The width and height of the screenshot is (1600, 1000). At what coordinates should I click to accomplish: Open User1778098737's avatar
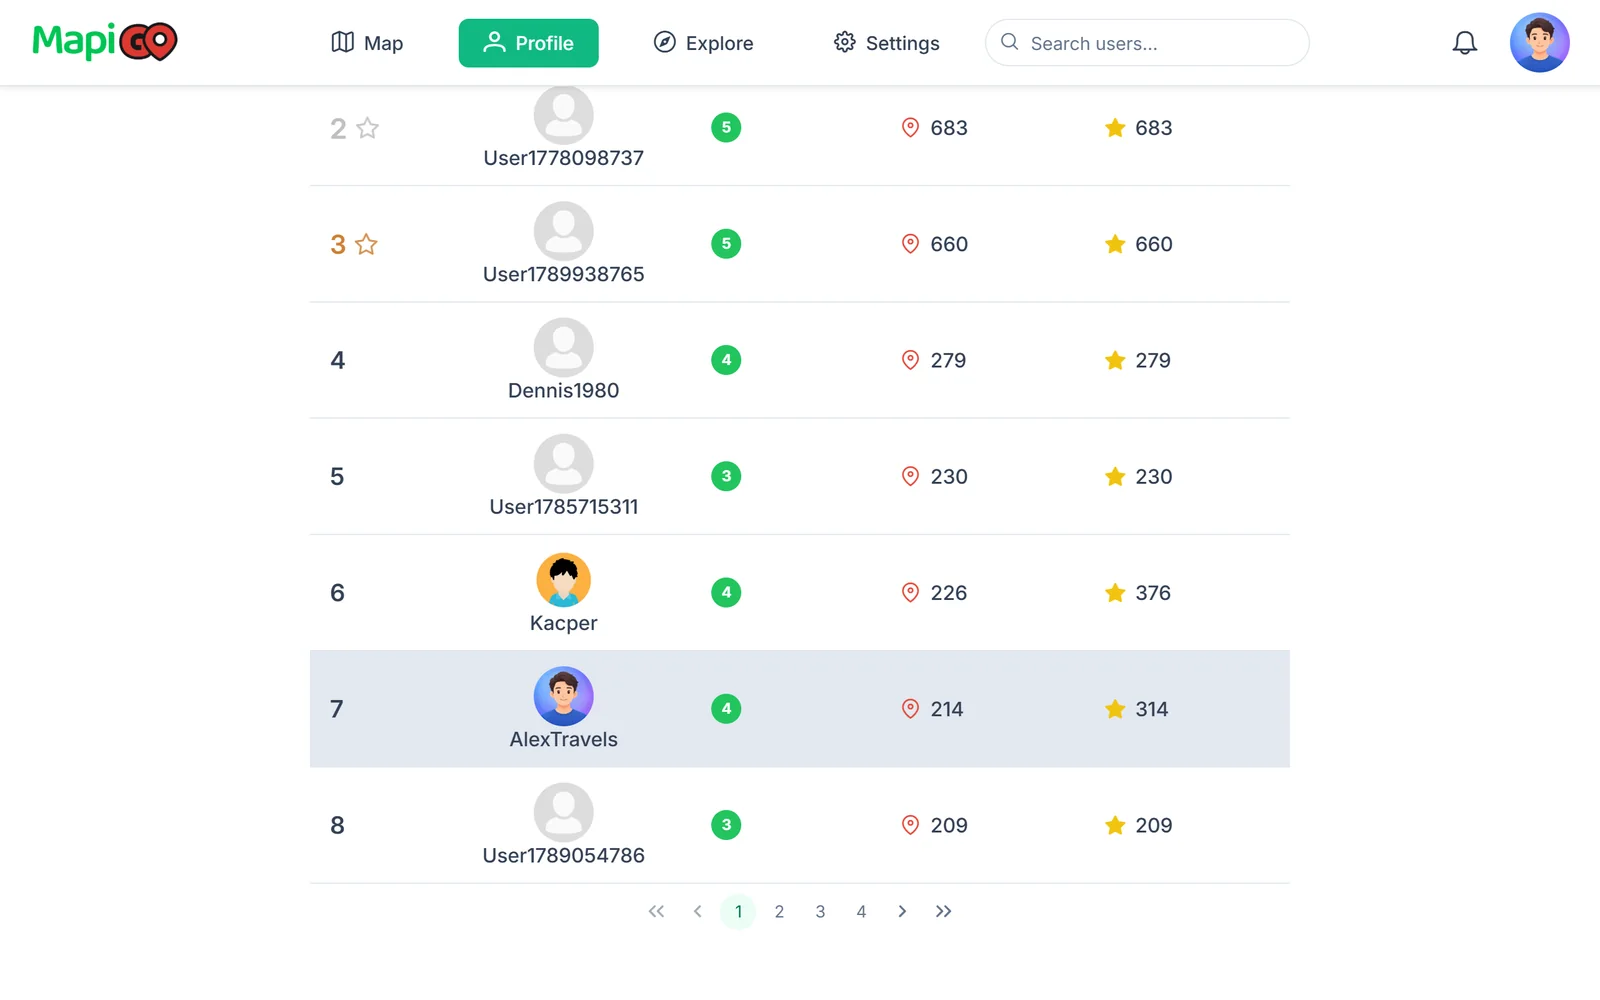click(564, 114)
